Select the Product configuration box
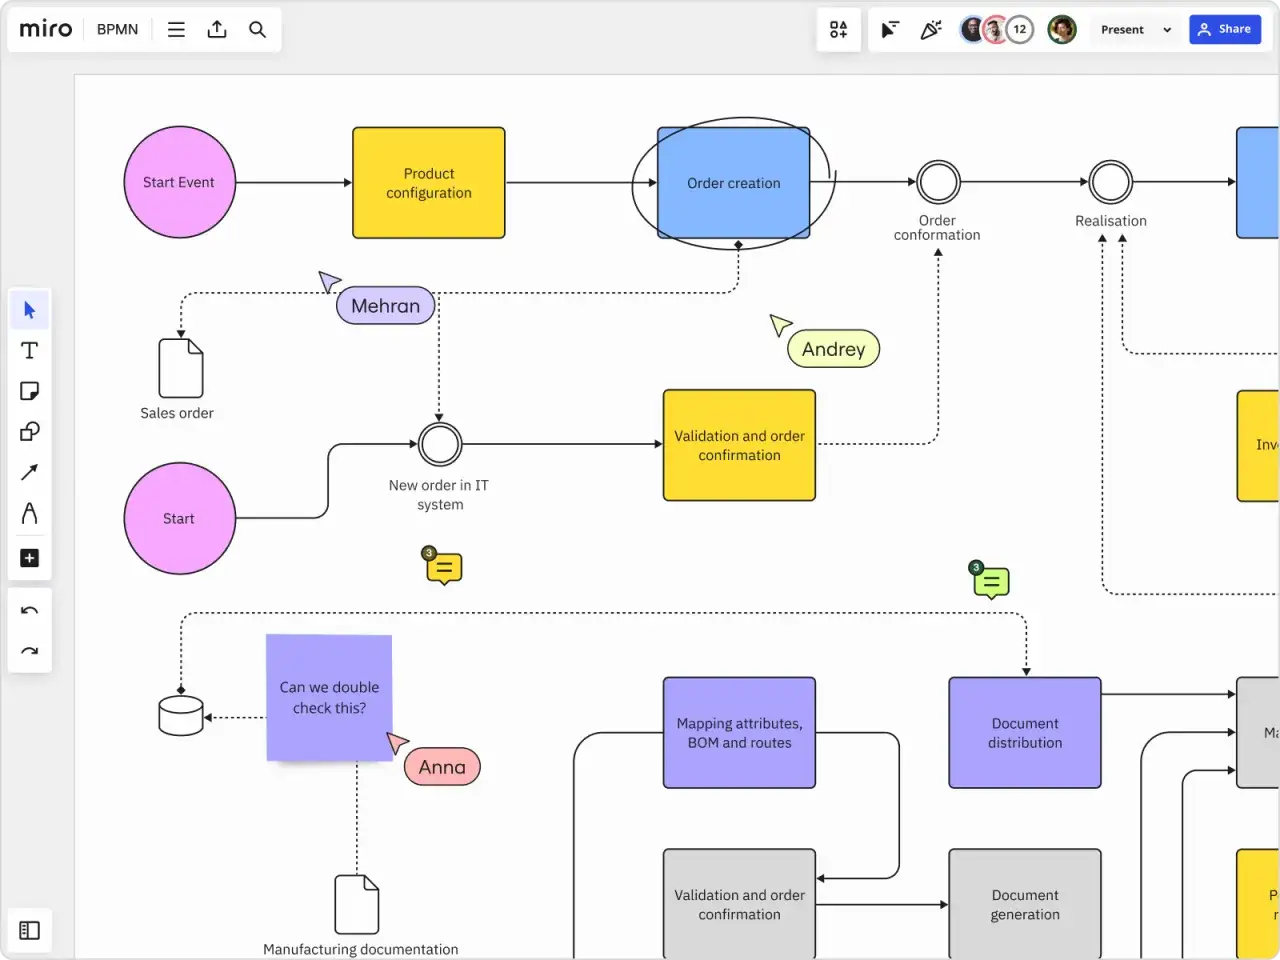 (x=429, y=183)
